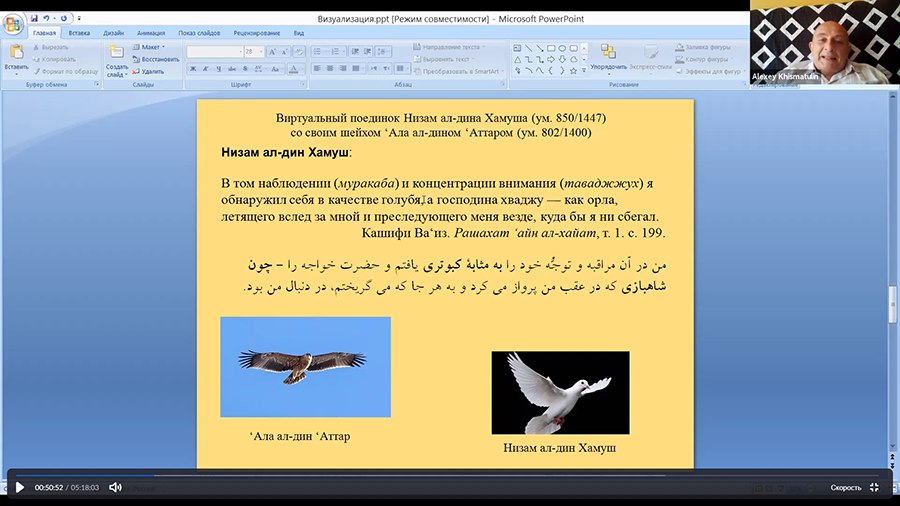
Task: Toggle align text left
Action: (x=317, y=69)
